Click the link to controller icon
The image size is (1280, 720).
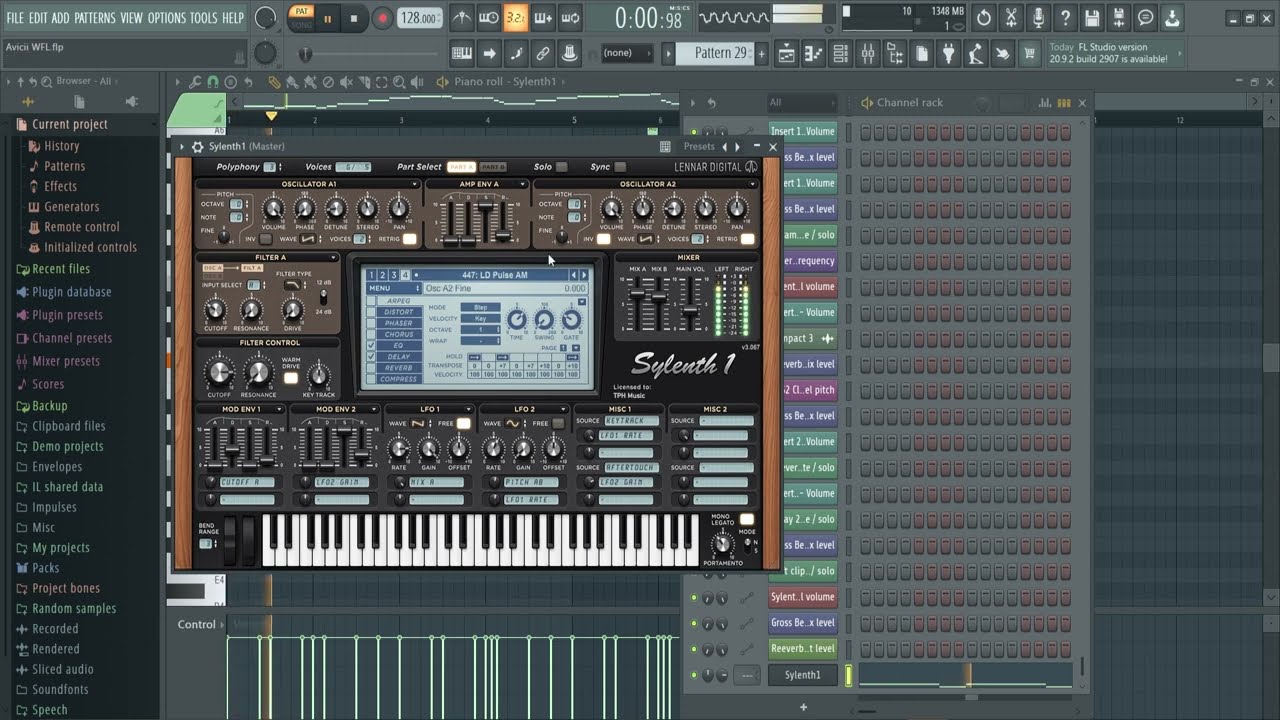pyautogui.click(x=543, y=54)
